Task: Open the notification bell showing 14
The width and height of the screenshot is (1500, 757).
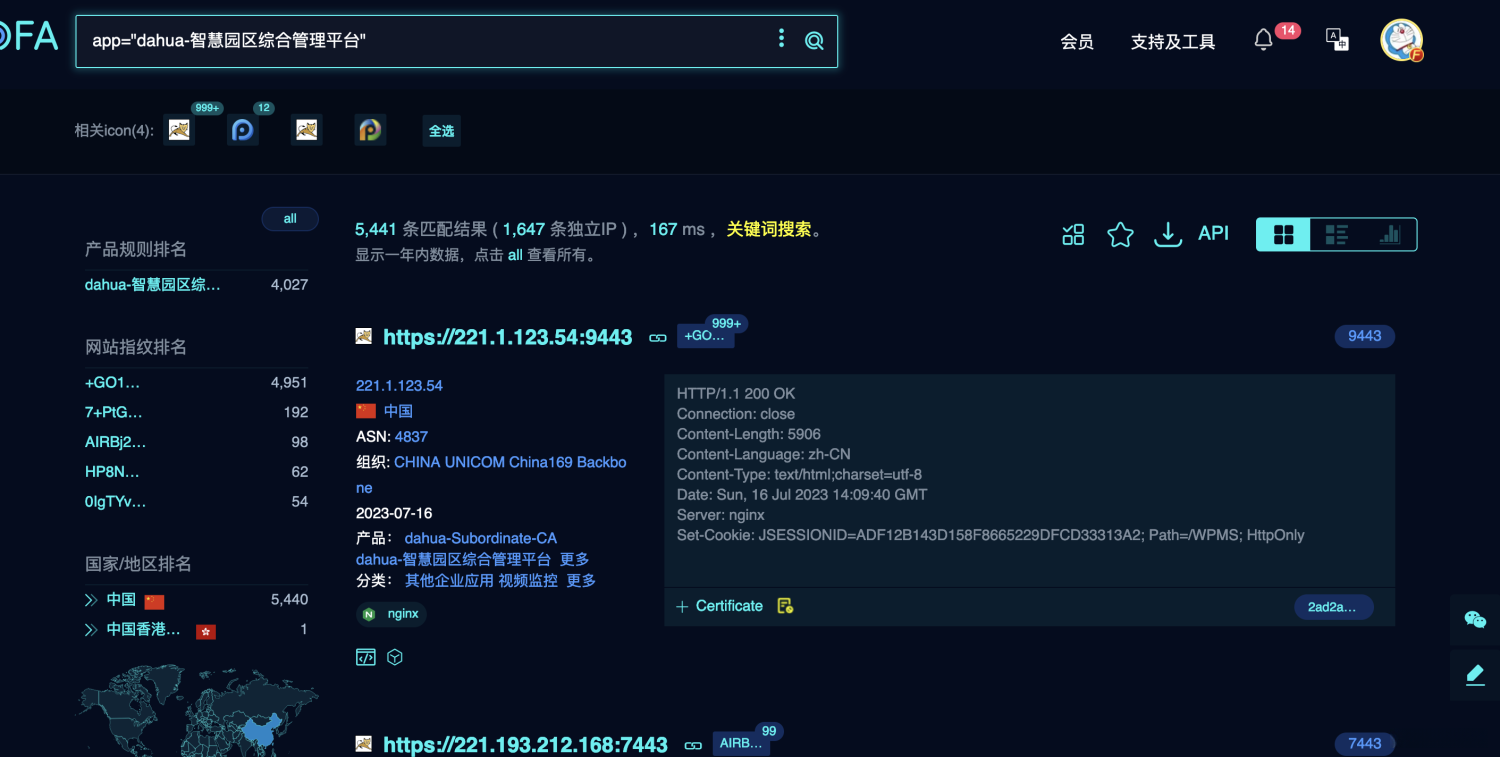Action: tap(1263, 40)
